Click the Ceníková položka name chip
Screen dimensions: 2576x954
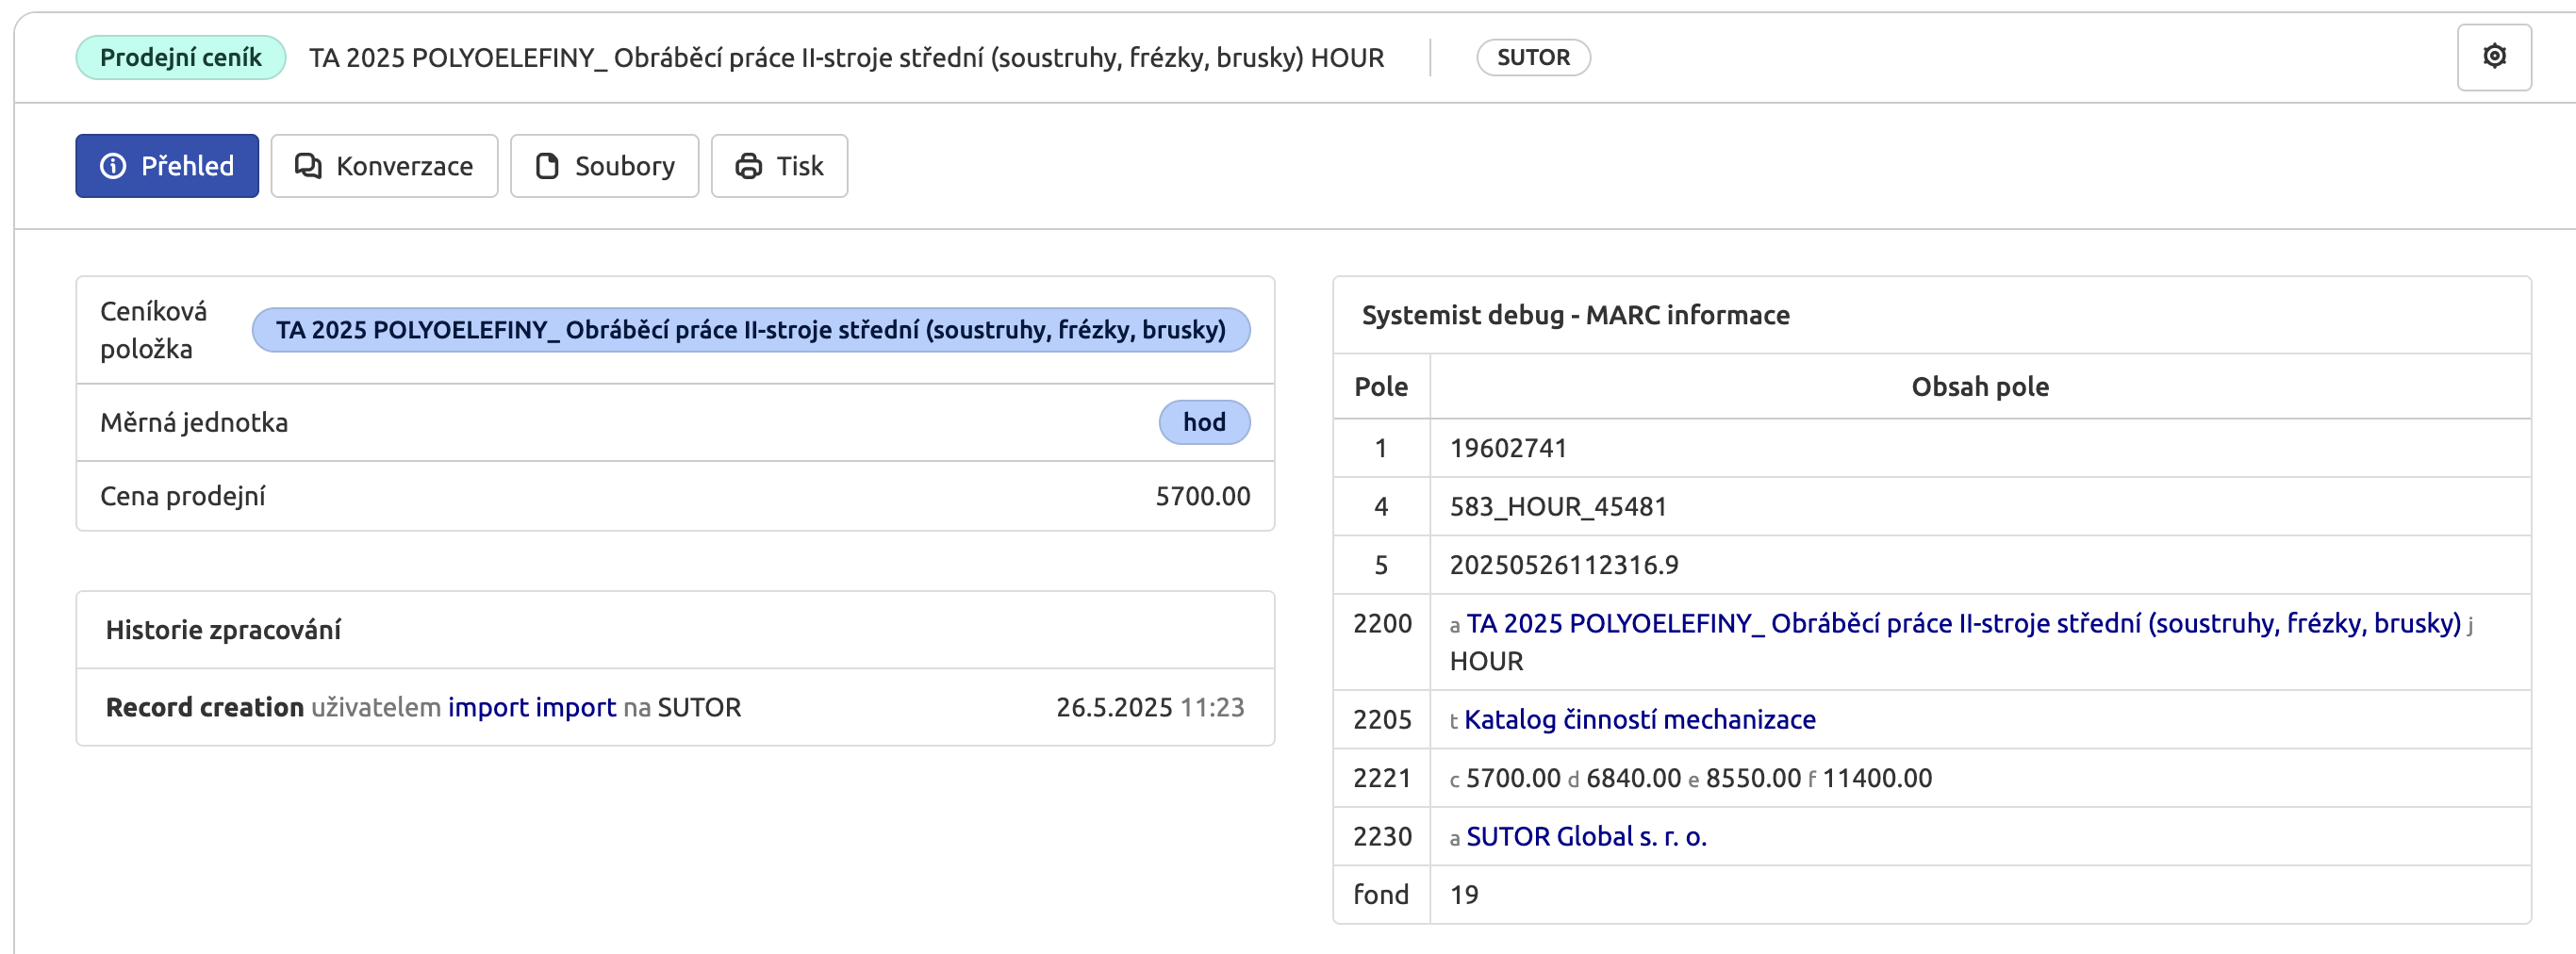pos(750,329)
